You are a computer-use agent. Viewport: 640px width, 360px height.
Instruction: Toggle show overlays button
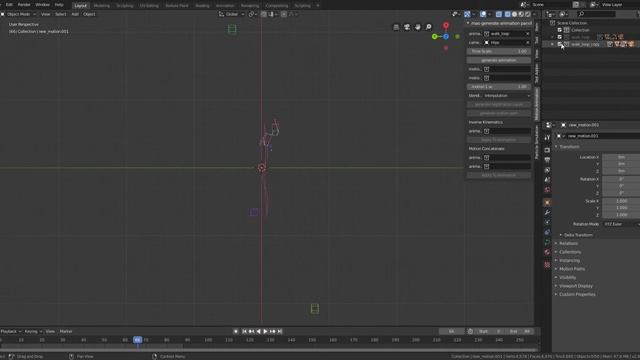[x=483, y=14]
